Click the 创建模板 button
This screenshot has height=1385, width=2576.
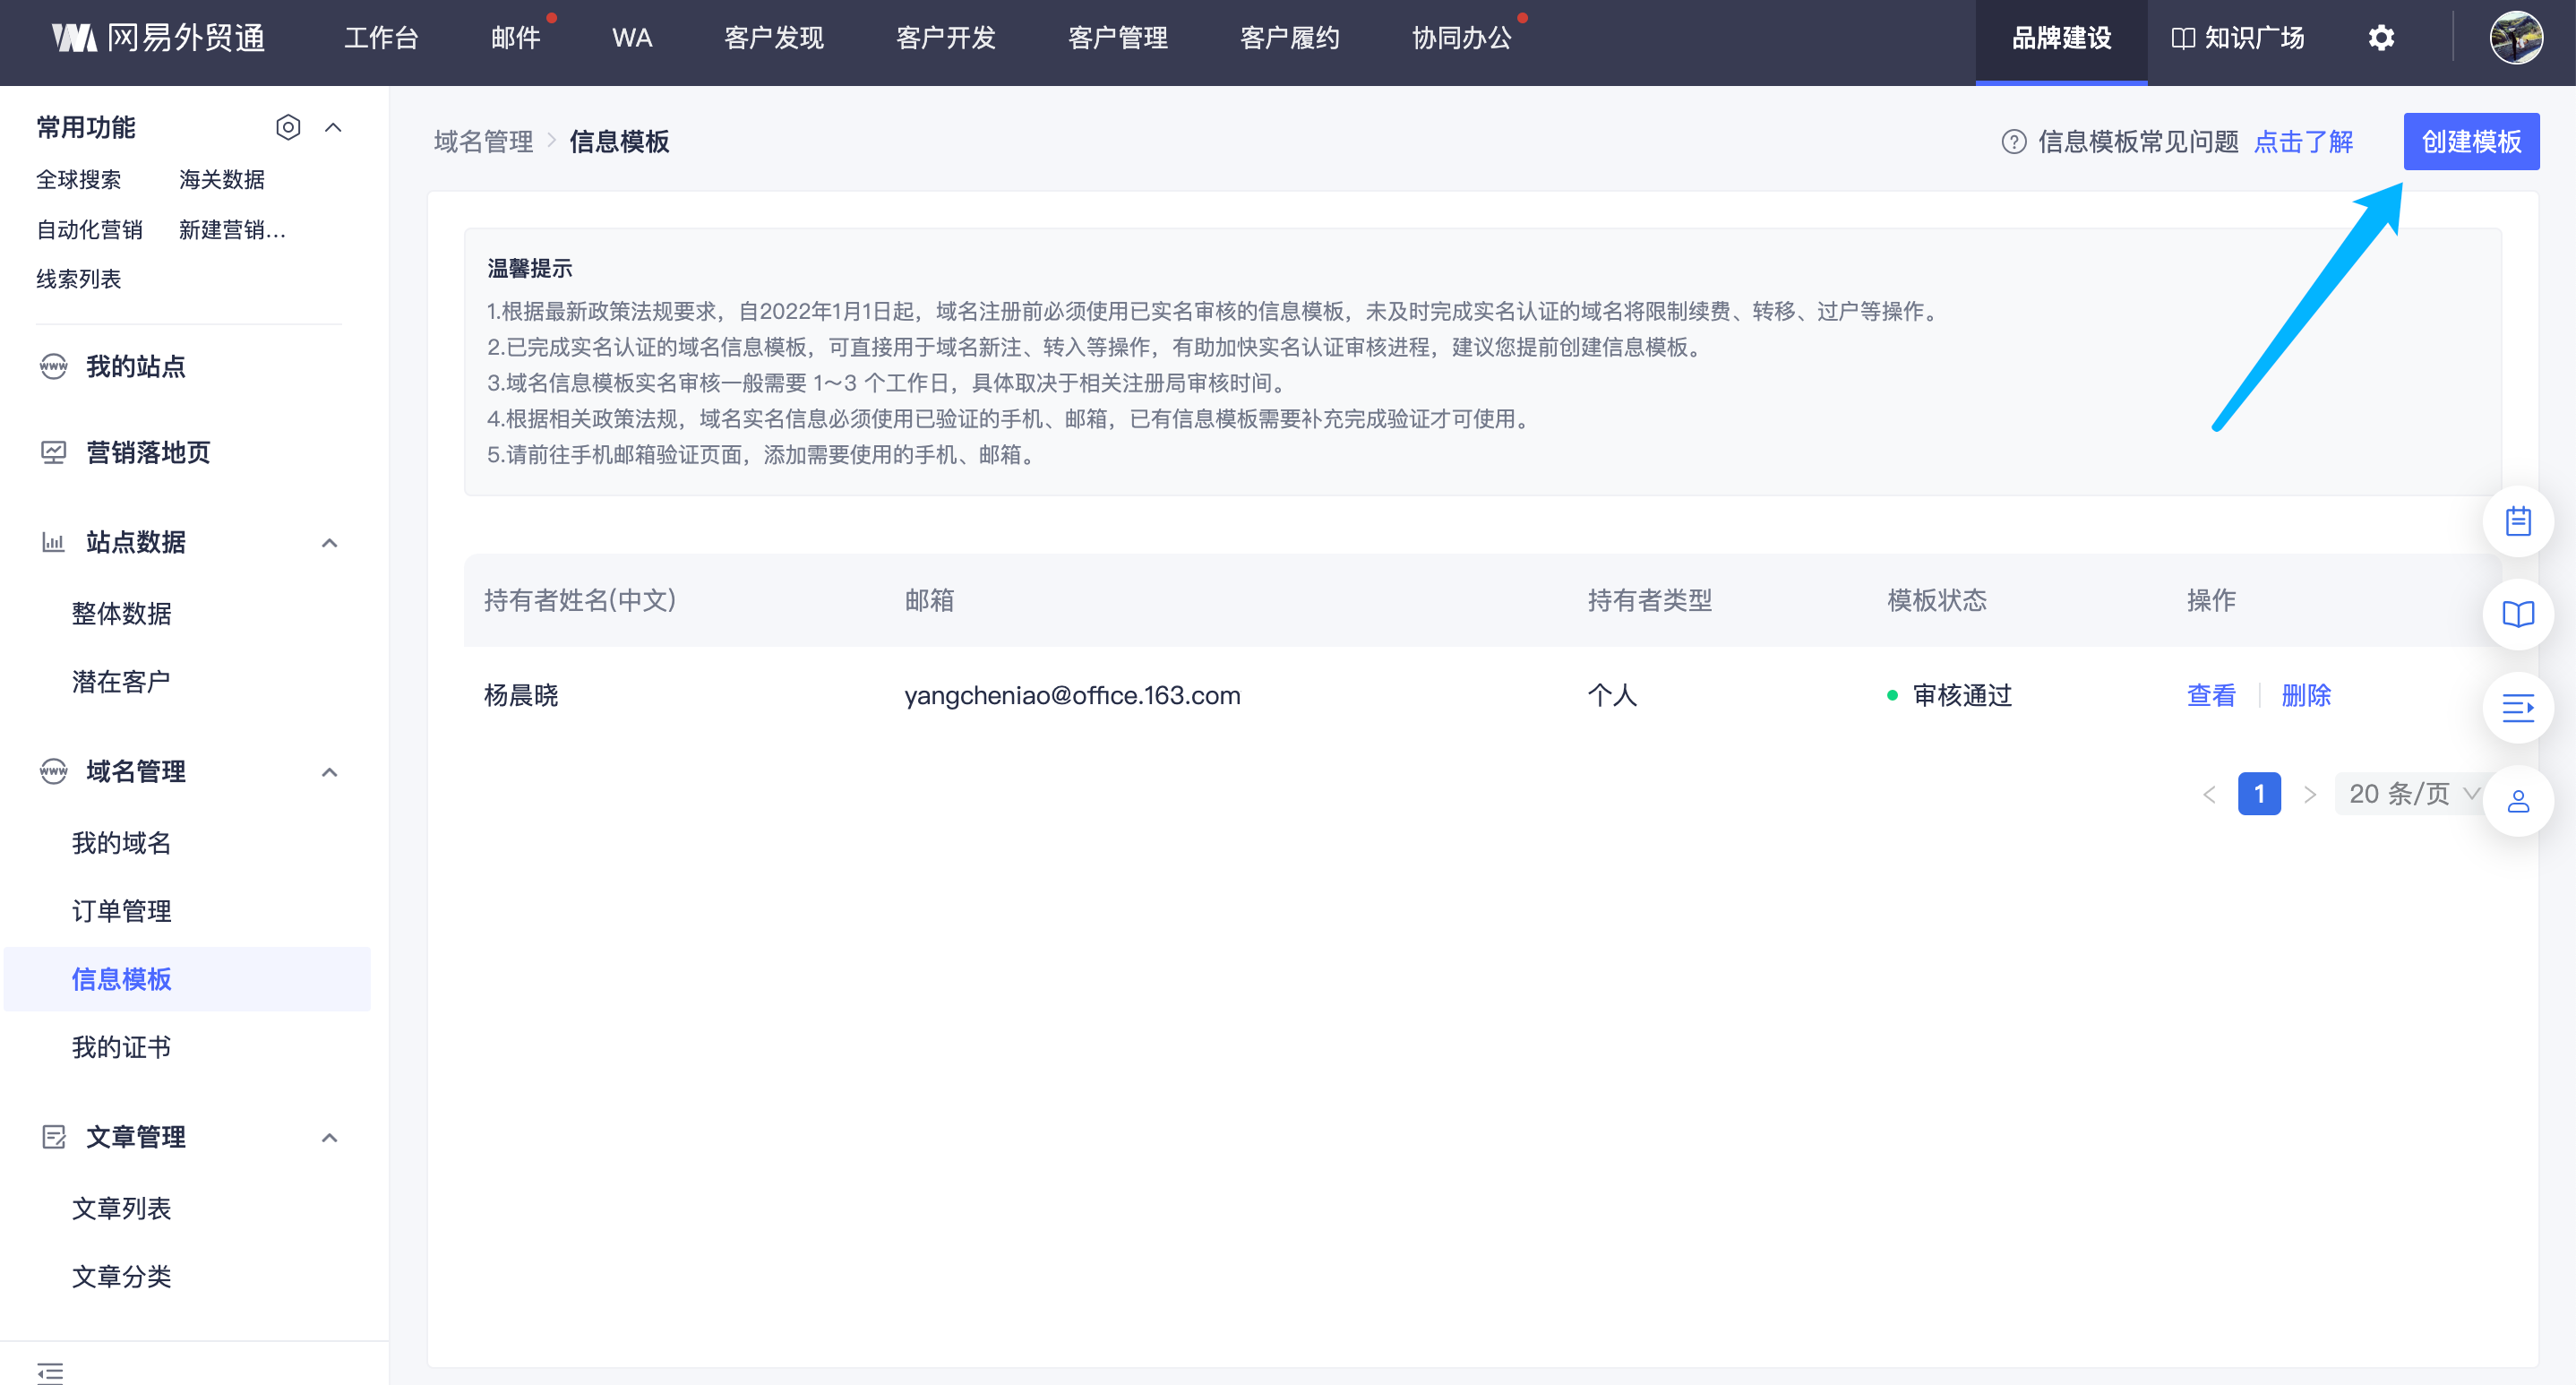(x=2470, y=142)
